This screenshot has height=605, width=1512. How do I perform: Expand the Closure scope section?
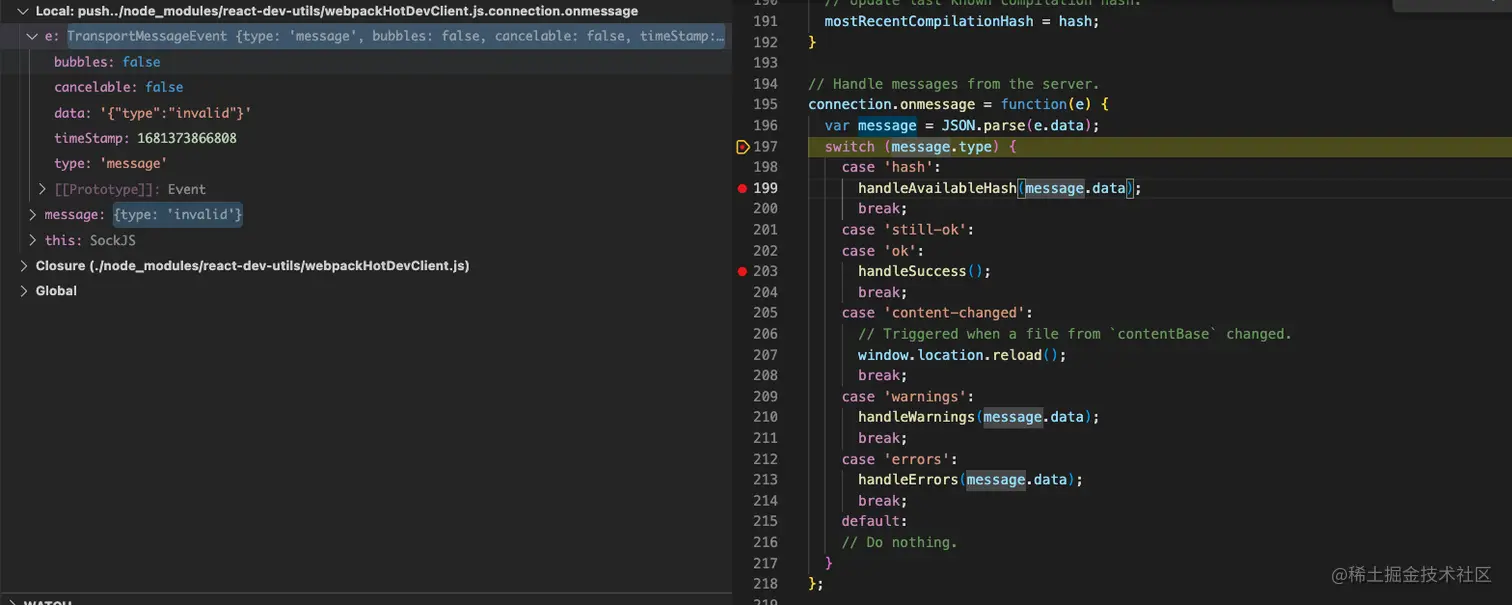click(24, 266)
